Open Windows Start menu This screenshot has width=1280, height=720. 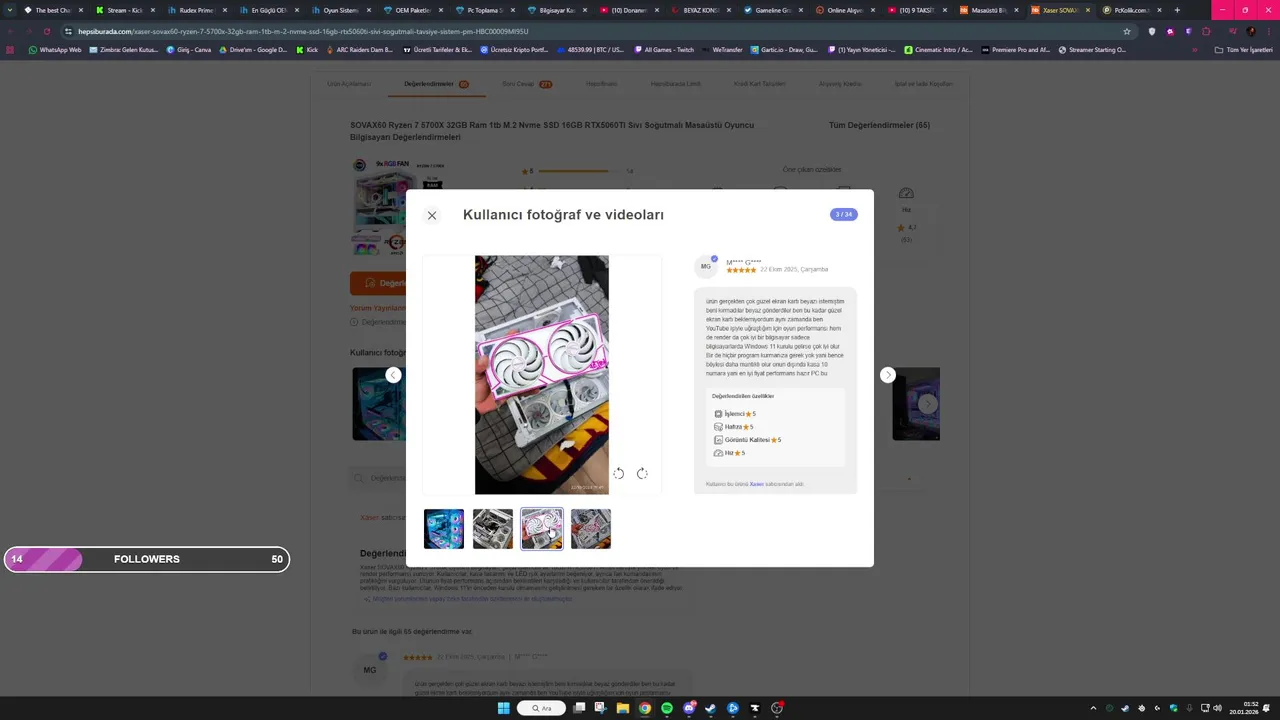point(504,708)
